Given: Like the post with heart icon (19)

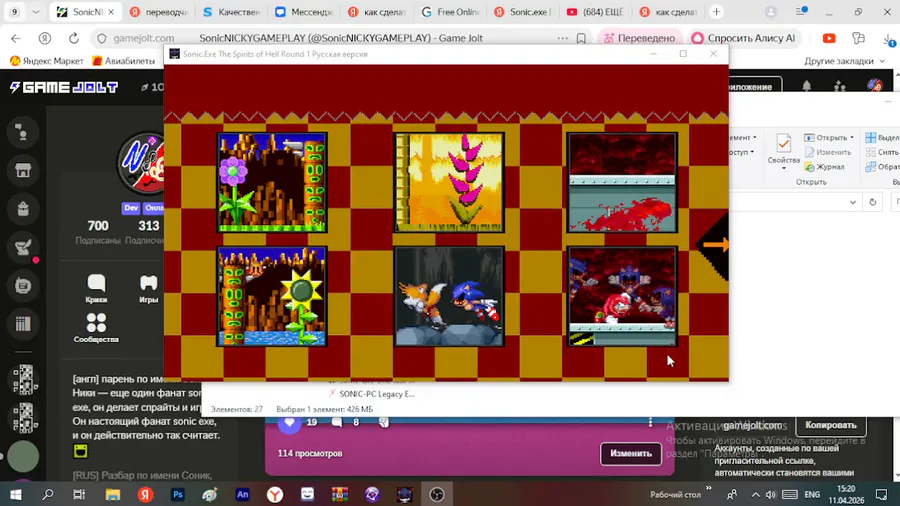Looking at the screenshot, I should 289,423.
